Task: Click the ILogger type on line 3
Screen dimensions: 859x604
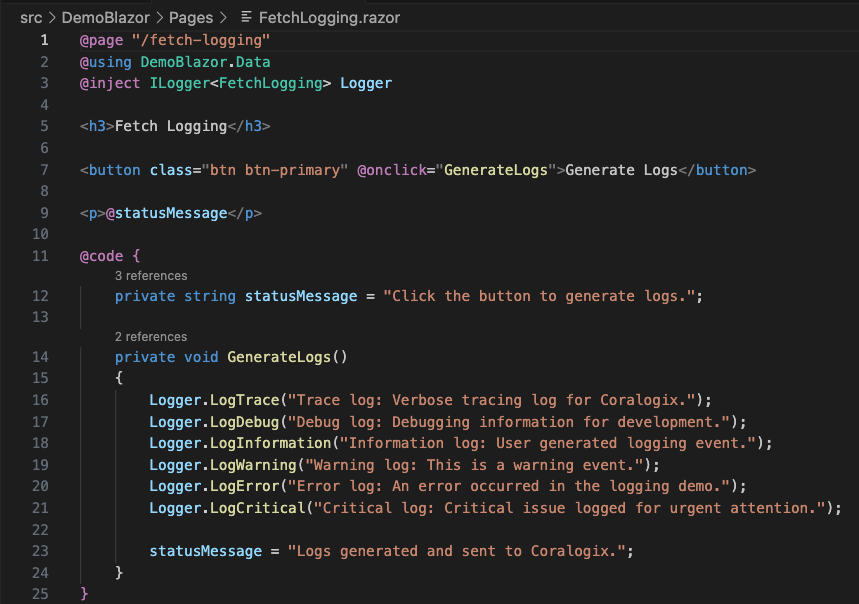Action: [x=180, y=83]
